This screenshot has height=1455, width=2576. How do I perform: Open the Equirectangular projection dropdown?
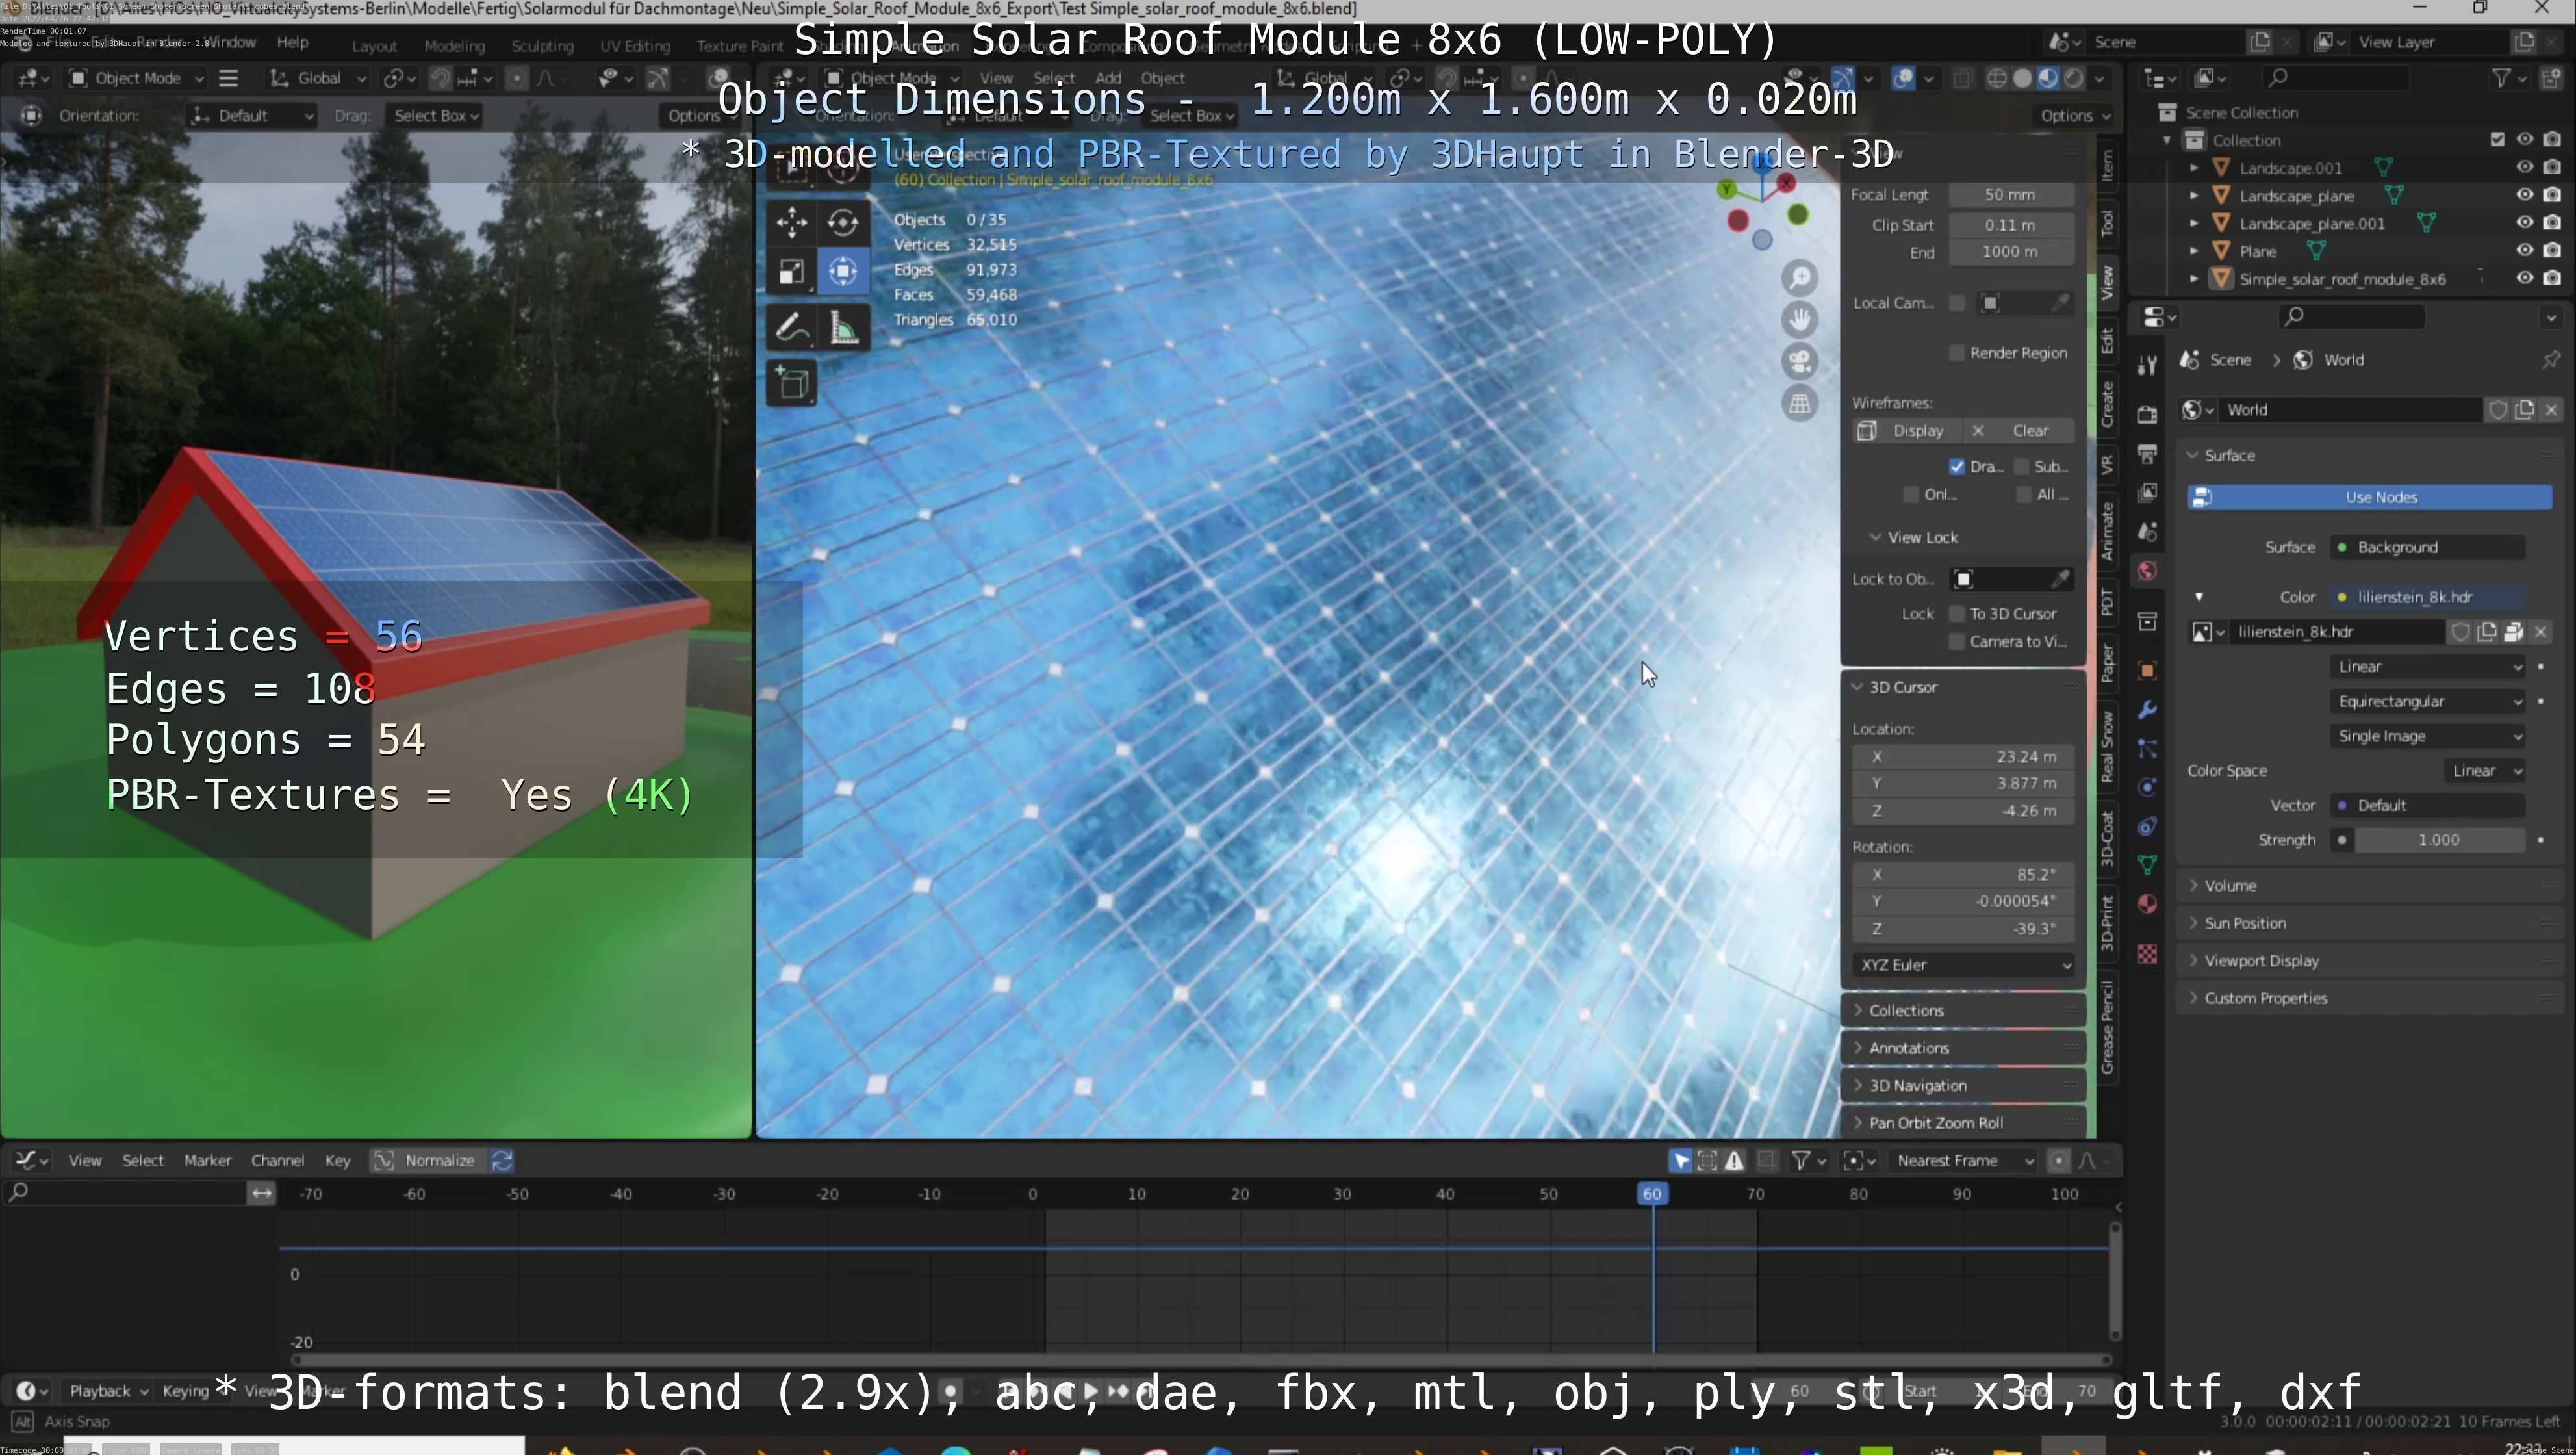click(x=2427, y=701)
